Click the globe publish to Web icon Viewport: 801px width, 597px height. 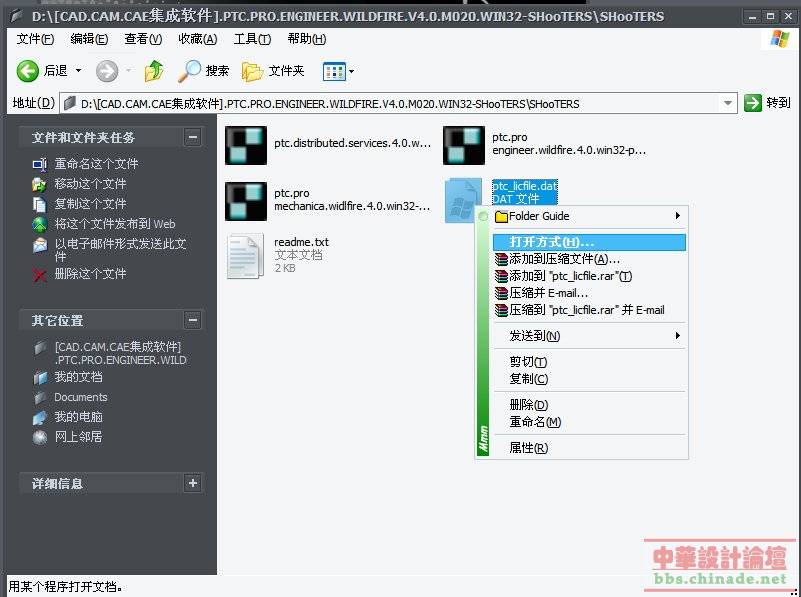pyautogui.click(x=39, y=224)
